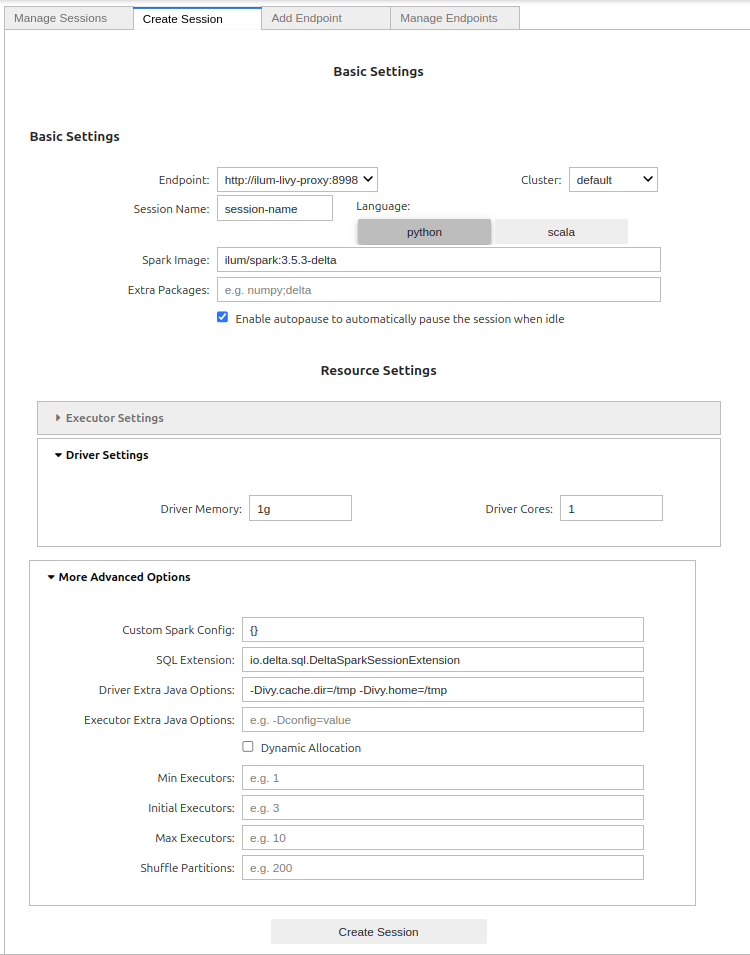Disable autopause for idle sessions

click(x=222, y=317)
